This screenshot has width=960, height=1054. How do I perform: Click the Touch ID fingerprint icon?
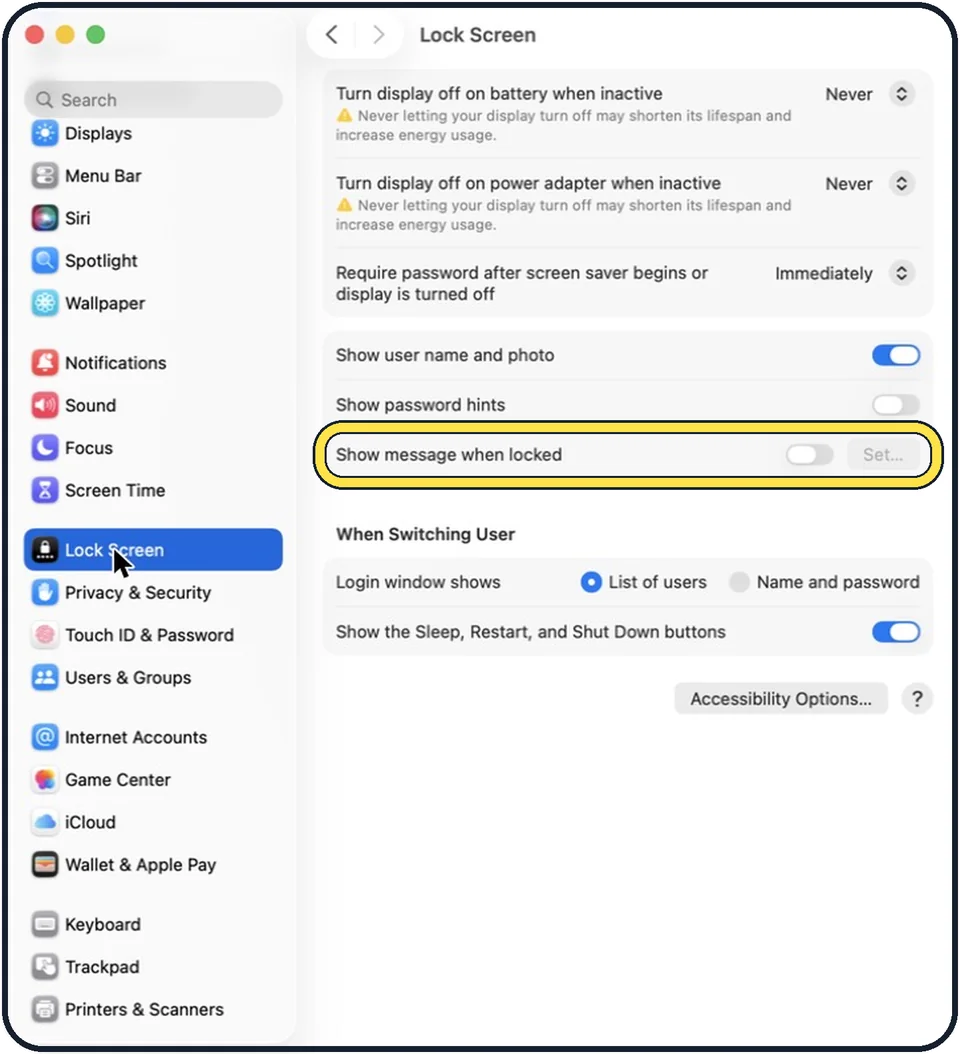45,635
